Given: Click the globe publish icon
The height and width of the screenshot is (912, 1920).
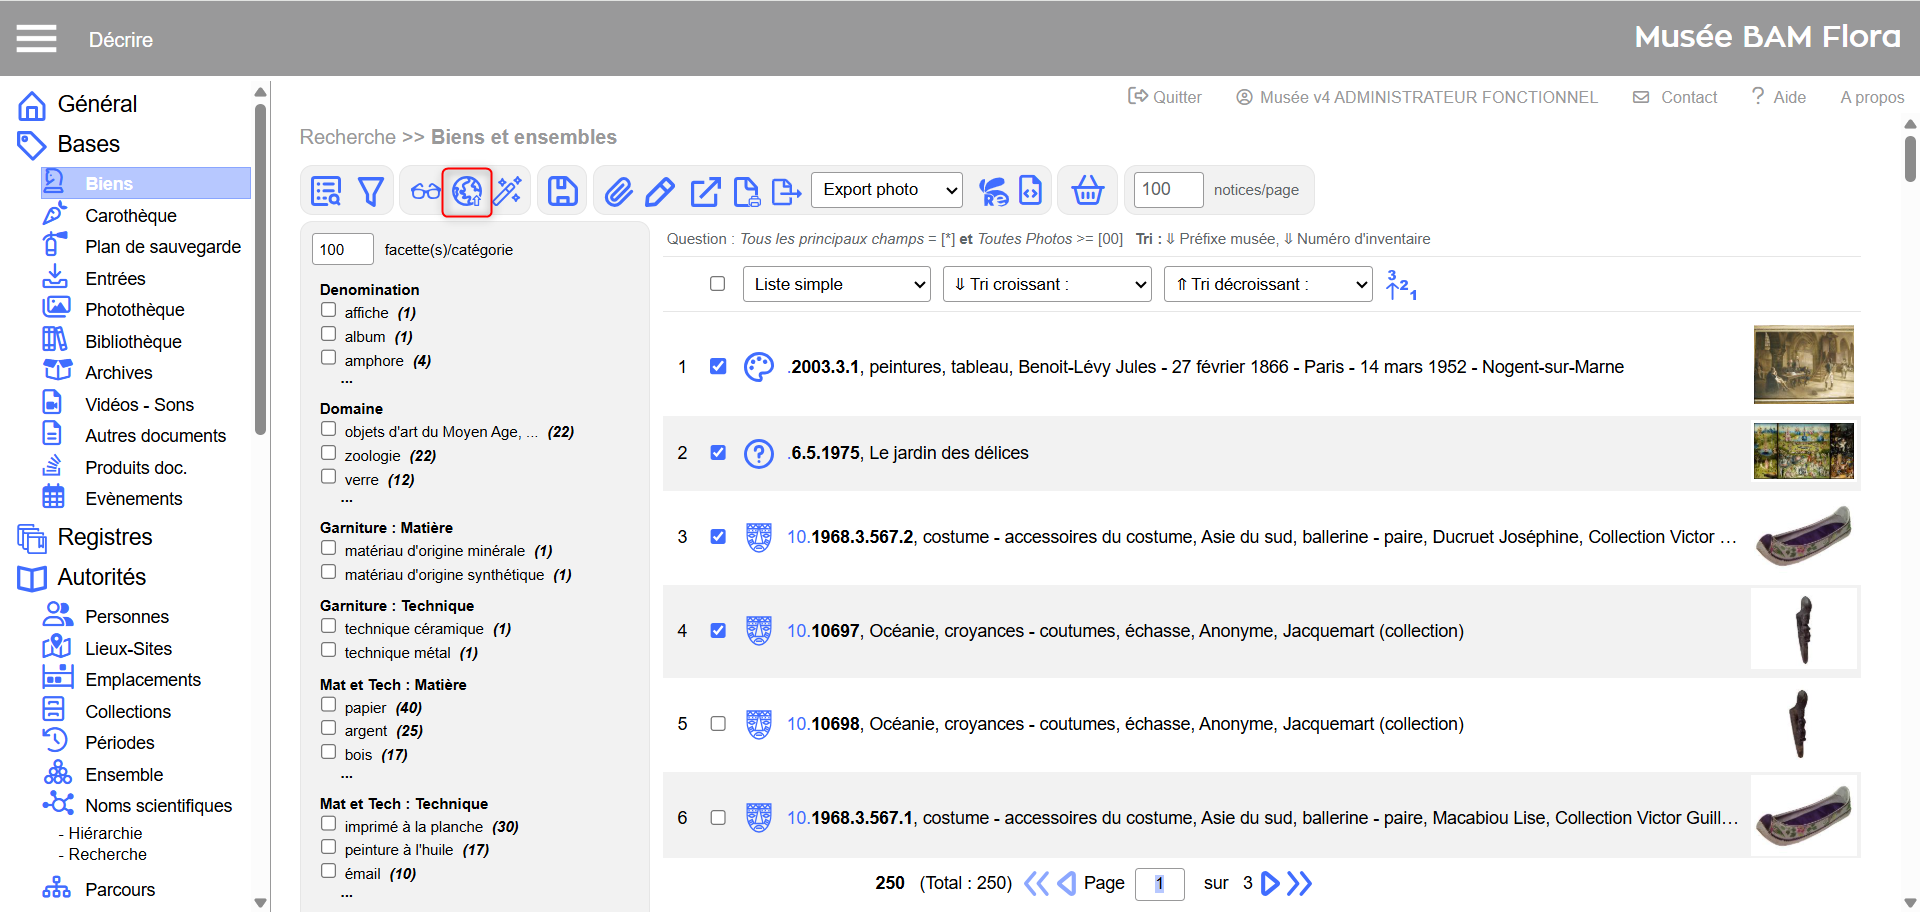Looking at the screenshot, I should click(467, 191).
